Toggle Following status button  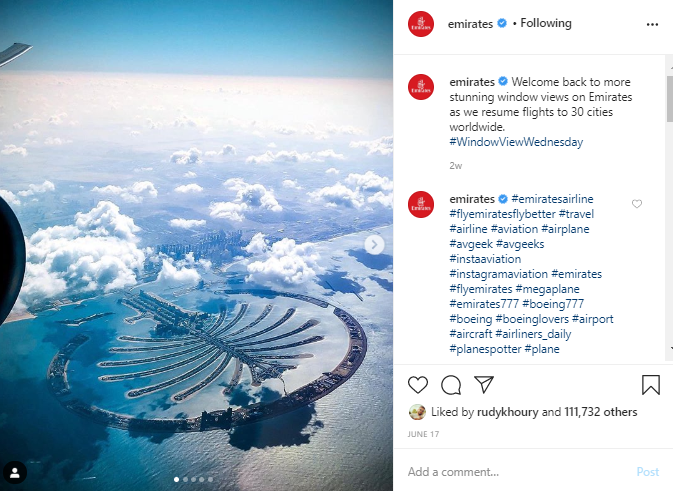(x=546, y=23)
